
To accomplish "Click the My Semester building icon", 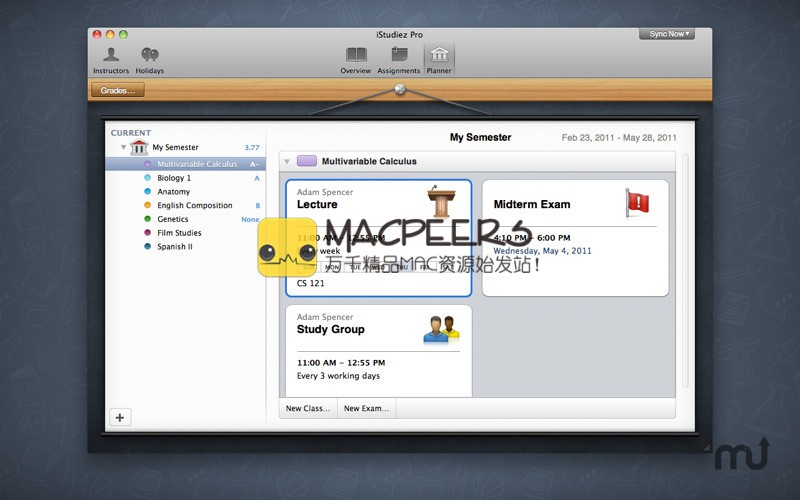I will (139, 147).
